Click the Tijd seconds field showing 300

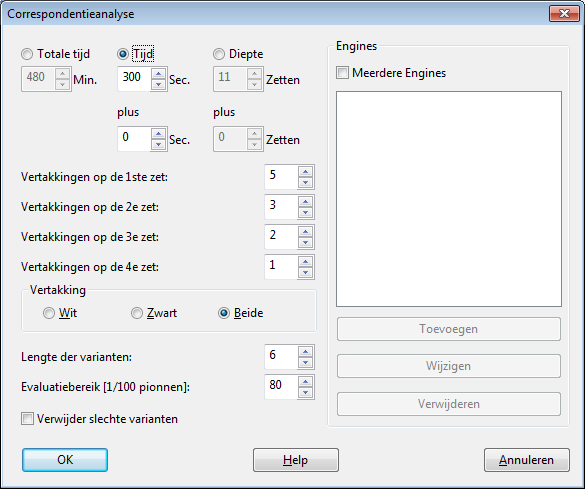(x=134, y=79)
